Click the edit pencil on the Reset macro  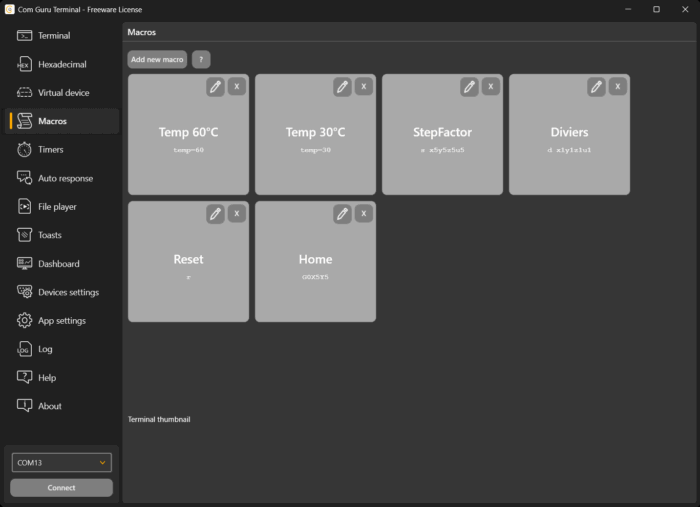point(216,214)
